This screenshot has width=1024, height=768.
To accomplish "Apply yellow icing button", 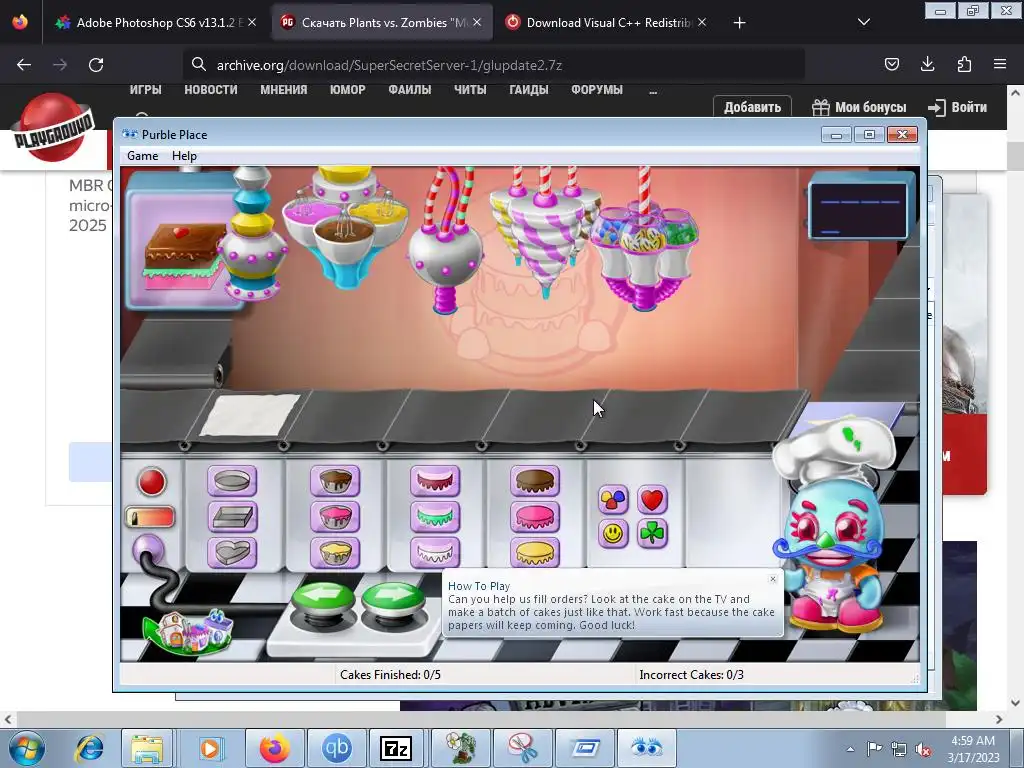I will 535,552.
